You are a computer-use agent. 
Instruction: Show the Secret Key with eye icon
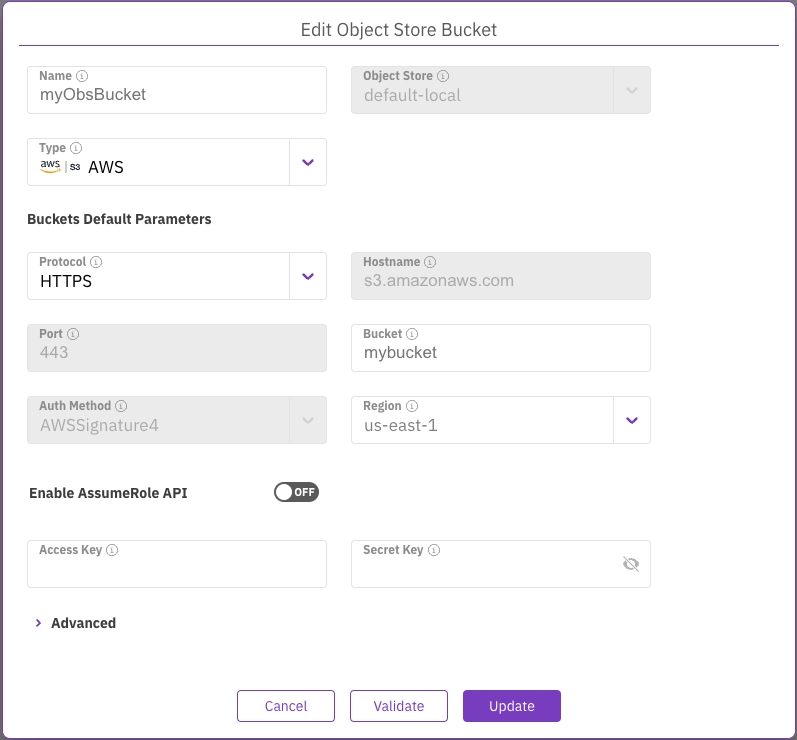pos(630,564)
